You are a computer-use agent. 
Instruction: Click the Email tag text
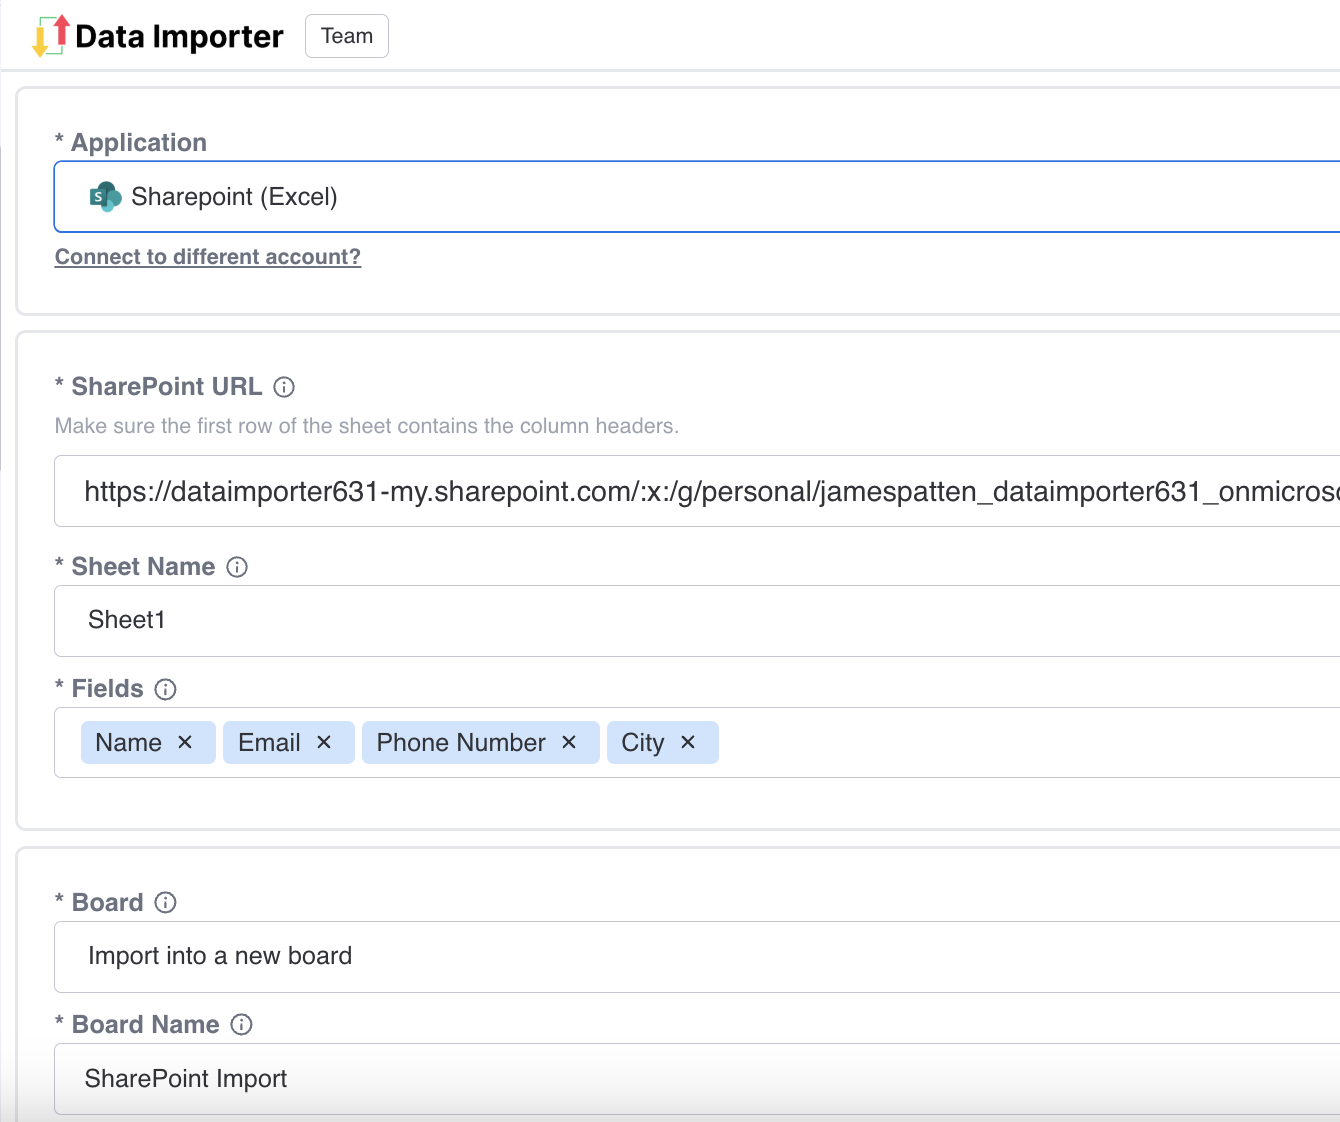pos(269,742)
